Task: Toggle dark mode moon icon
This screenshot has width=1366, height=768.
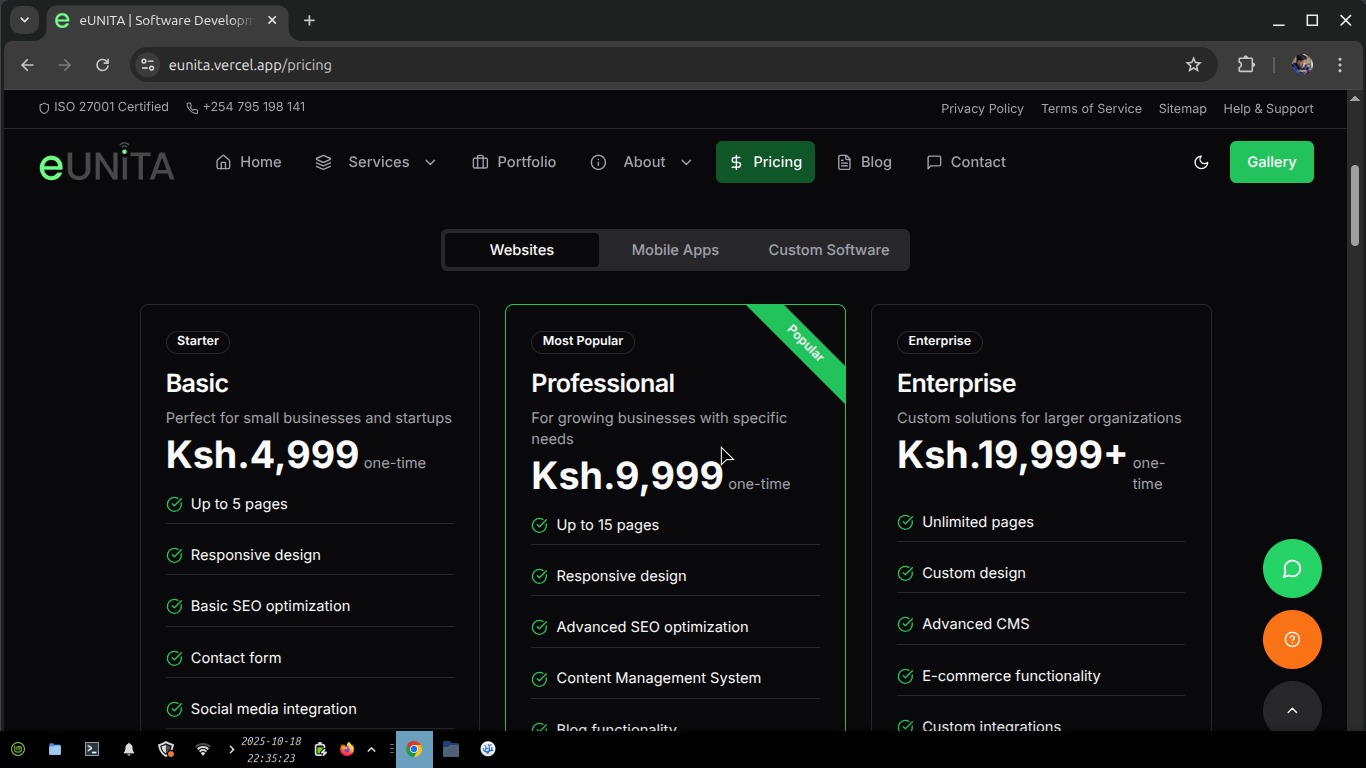Action: pos(1201,162)
